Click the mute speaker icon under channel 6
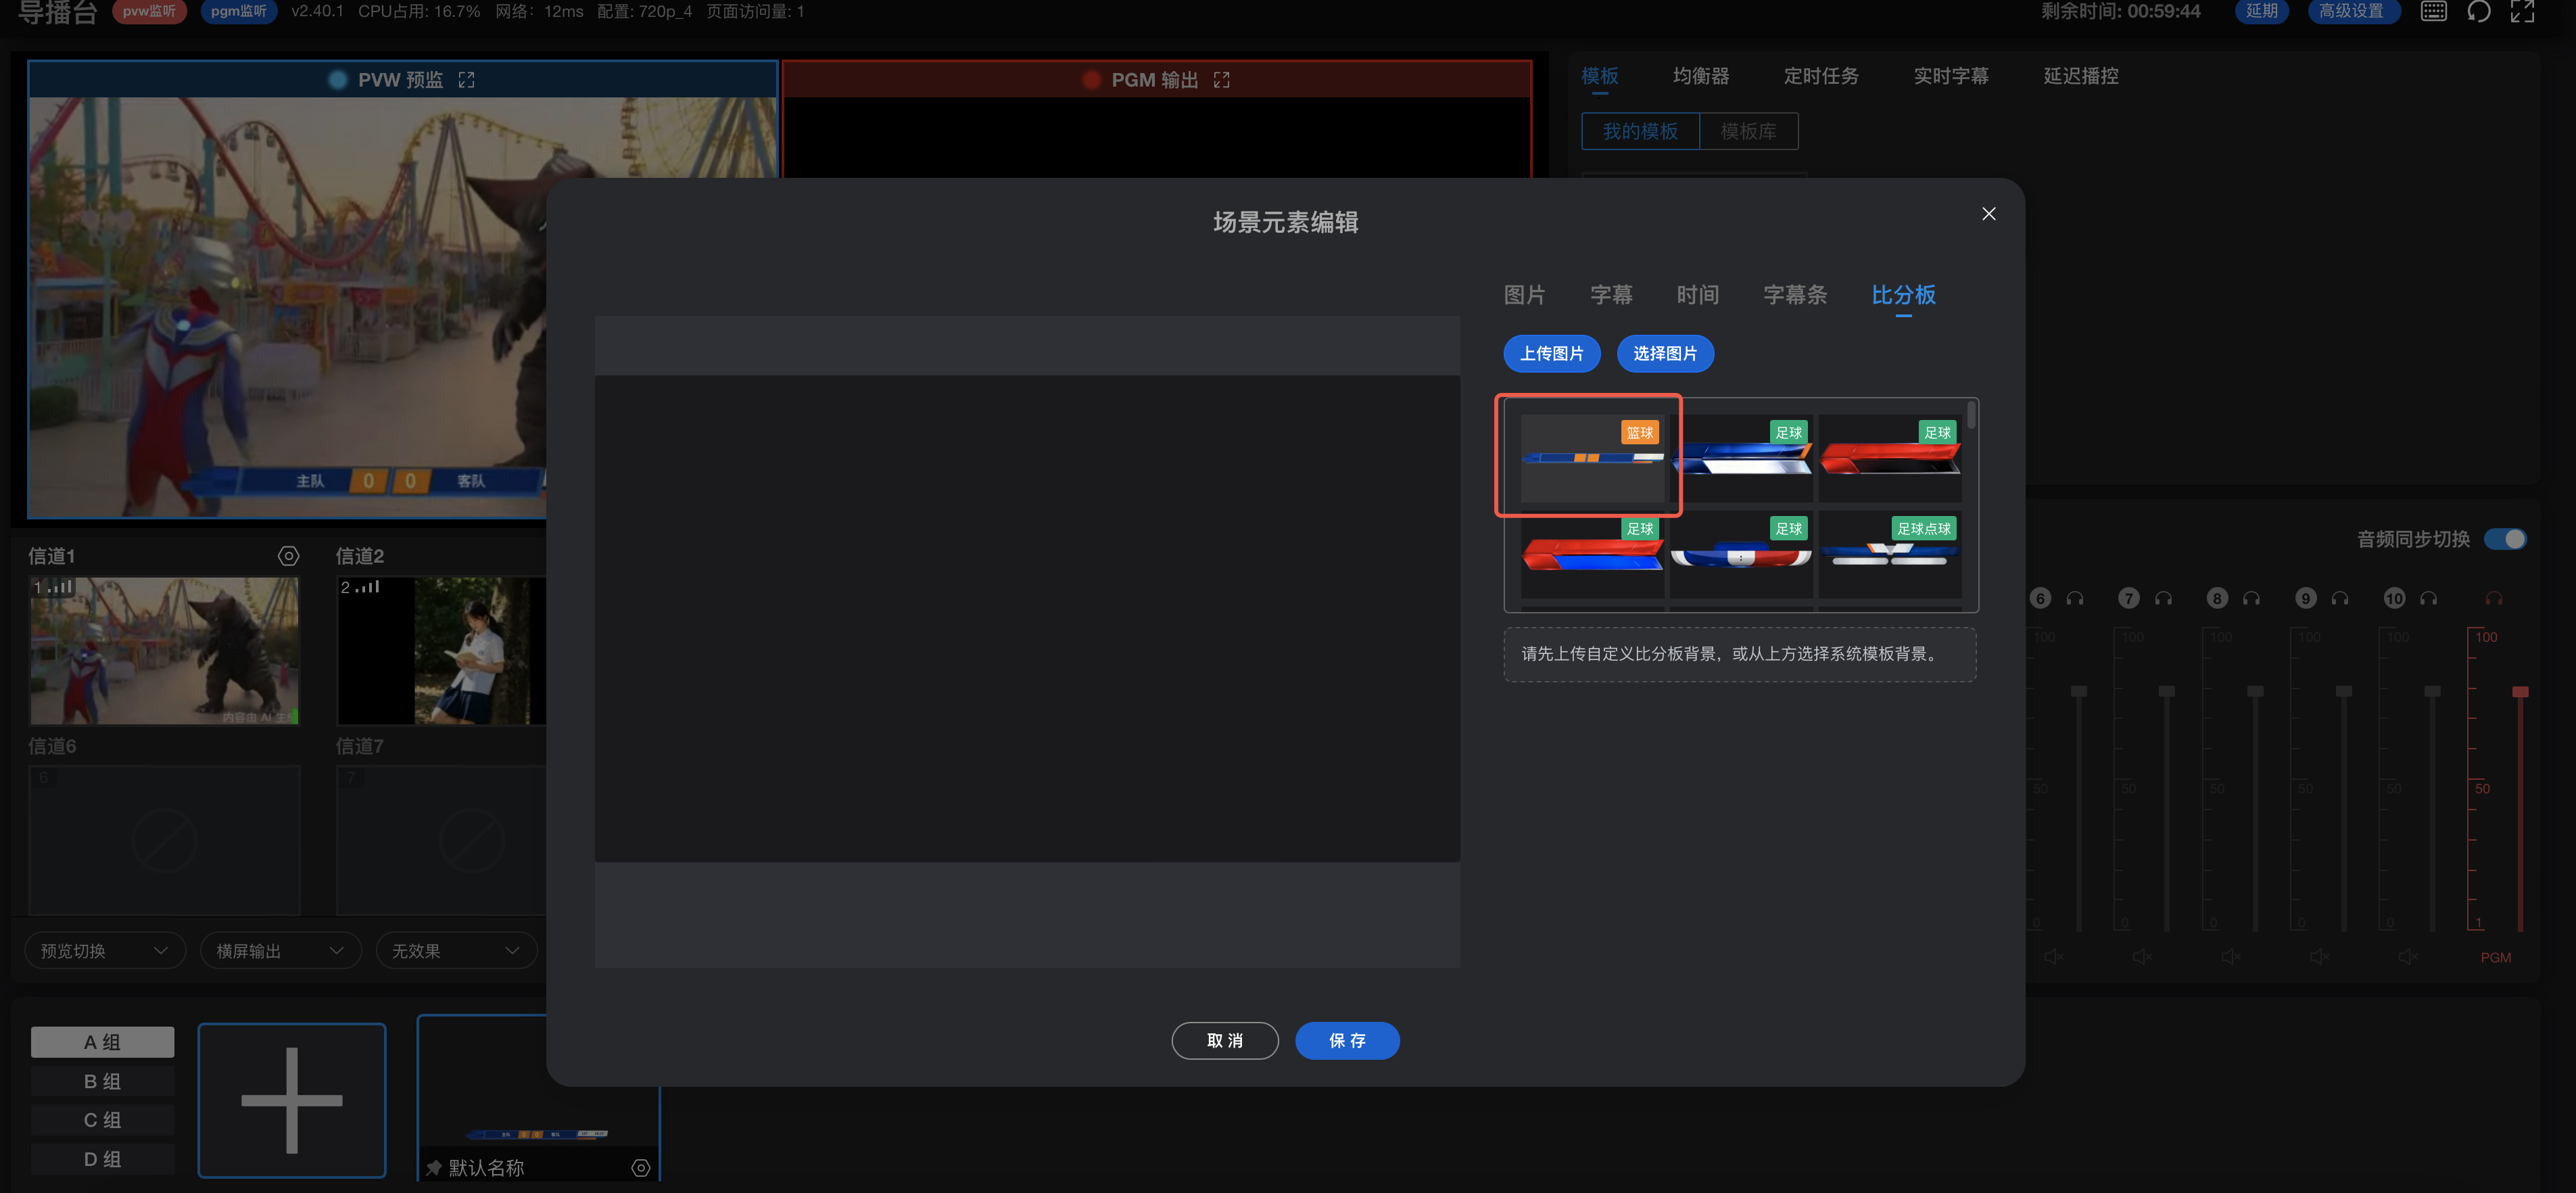 coord(2054,957)
